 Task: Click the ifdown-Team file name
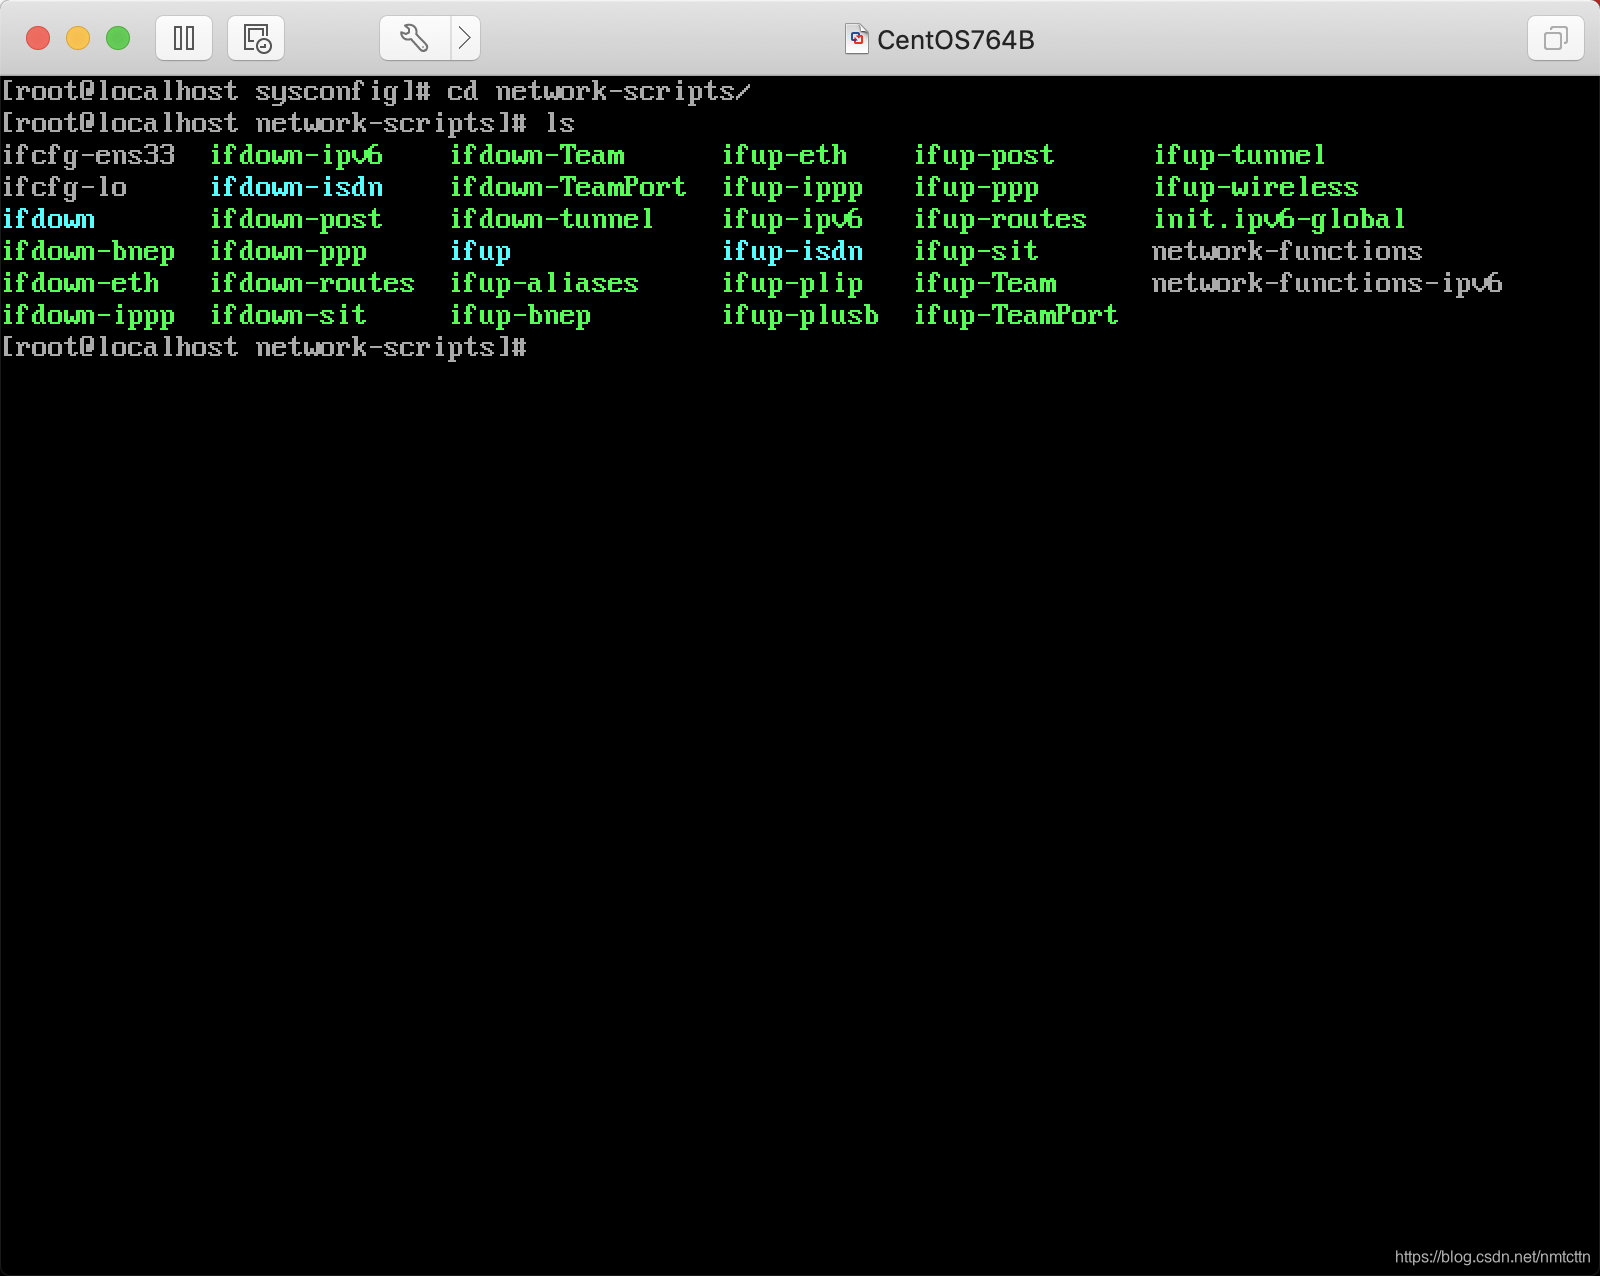click(x=538, y=155)
